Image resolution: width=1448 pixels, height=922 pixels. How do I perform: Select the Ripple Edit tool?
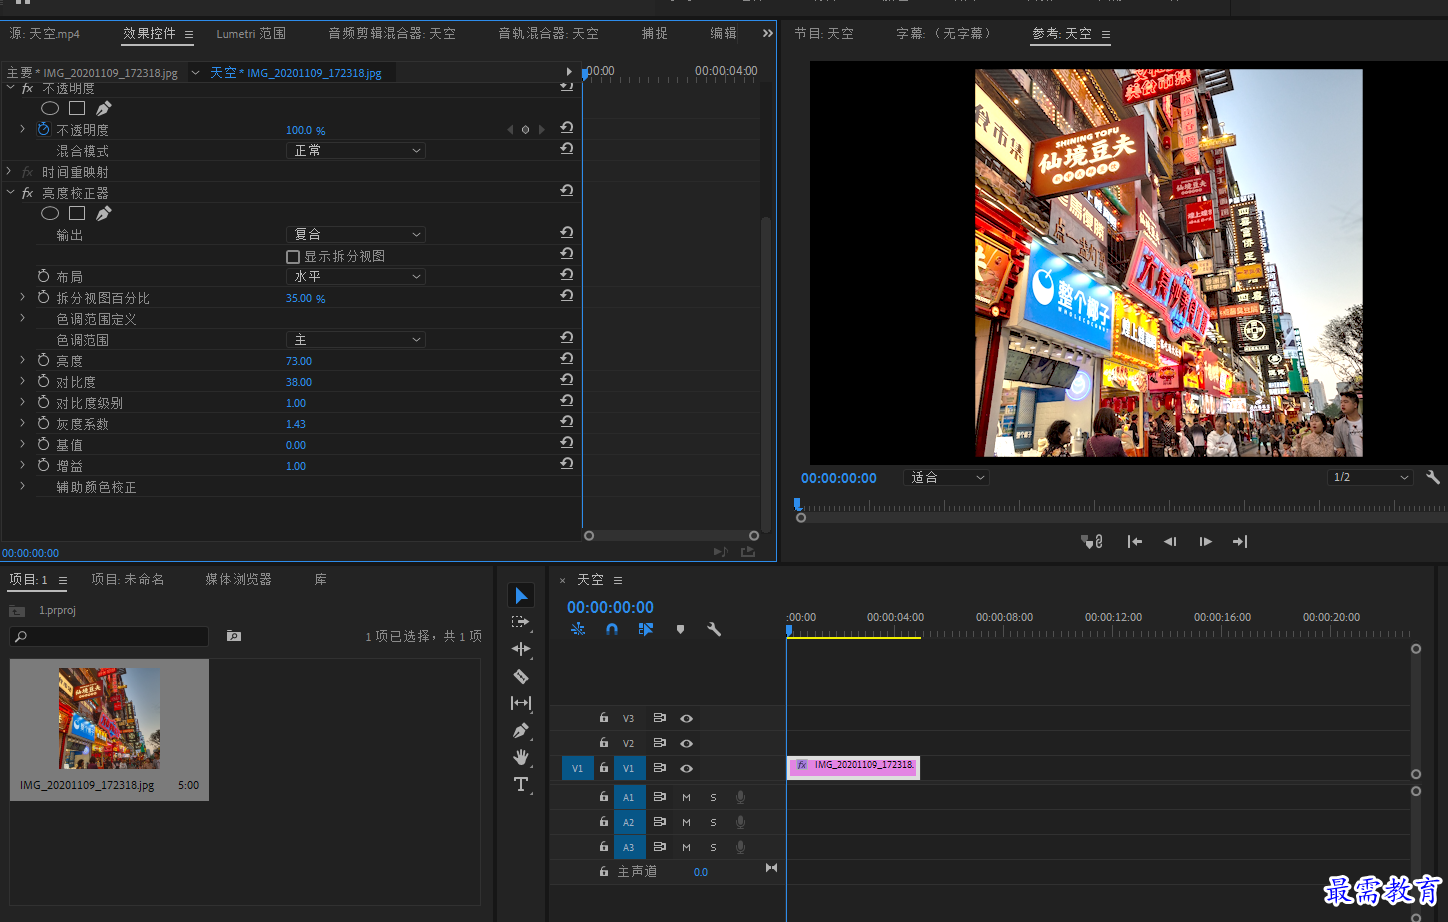(x=521, y=649)
